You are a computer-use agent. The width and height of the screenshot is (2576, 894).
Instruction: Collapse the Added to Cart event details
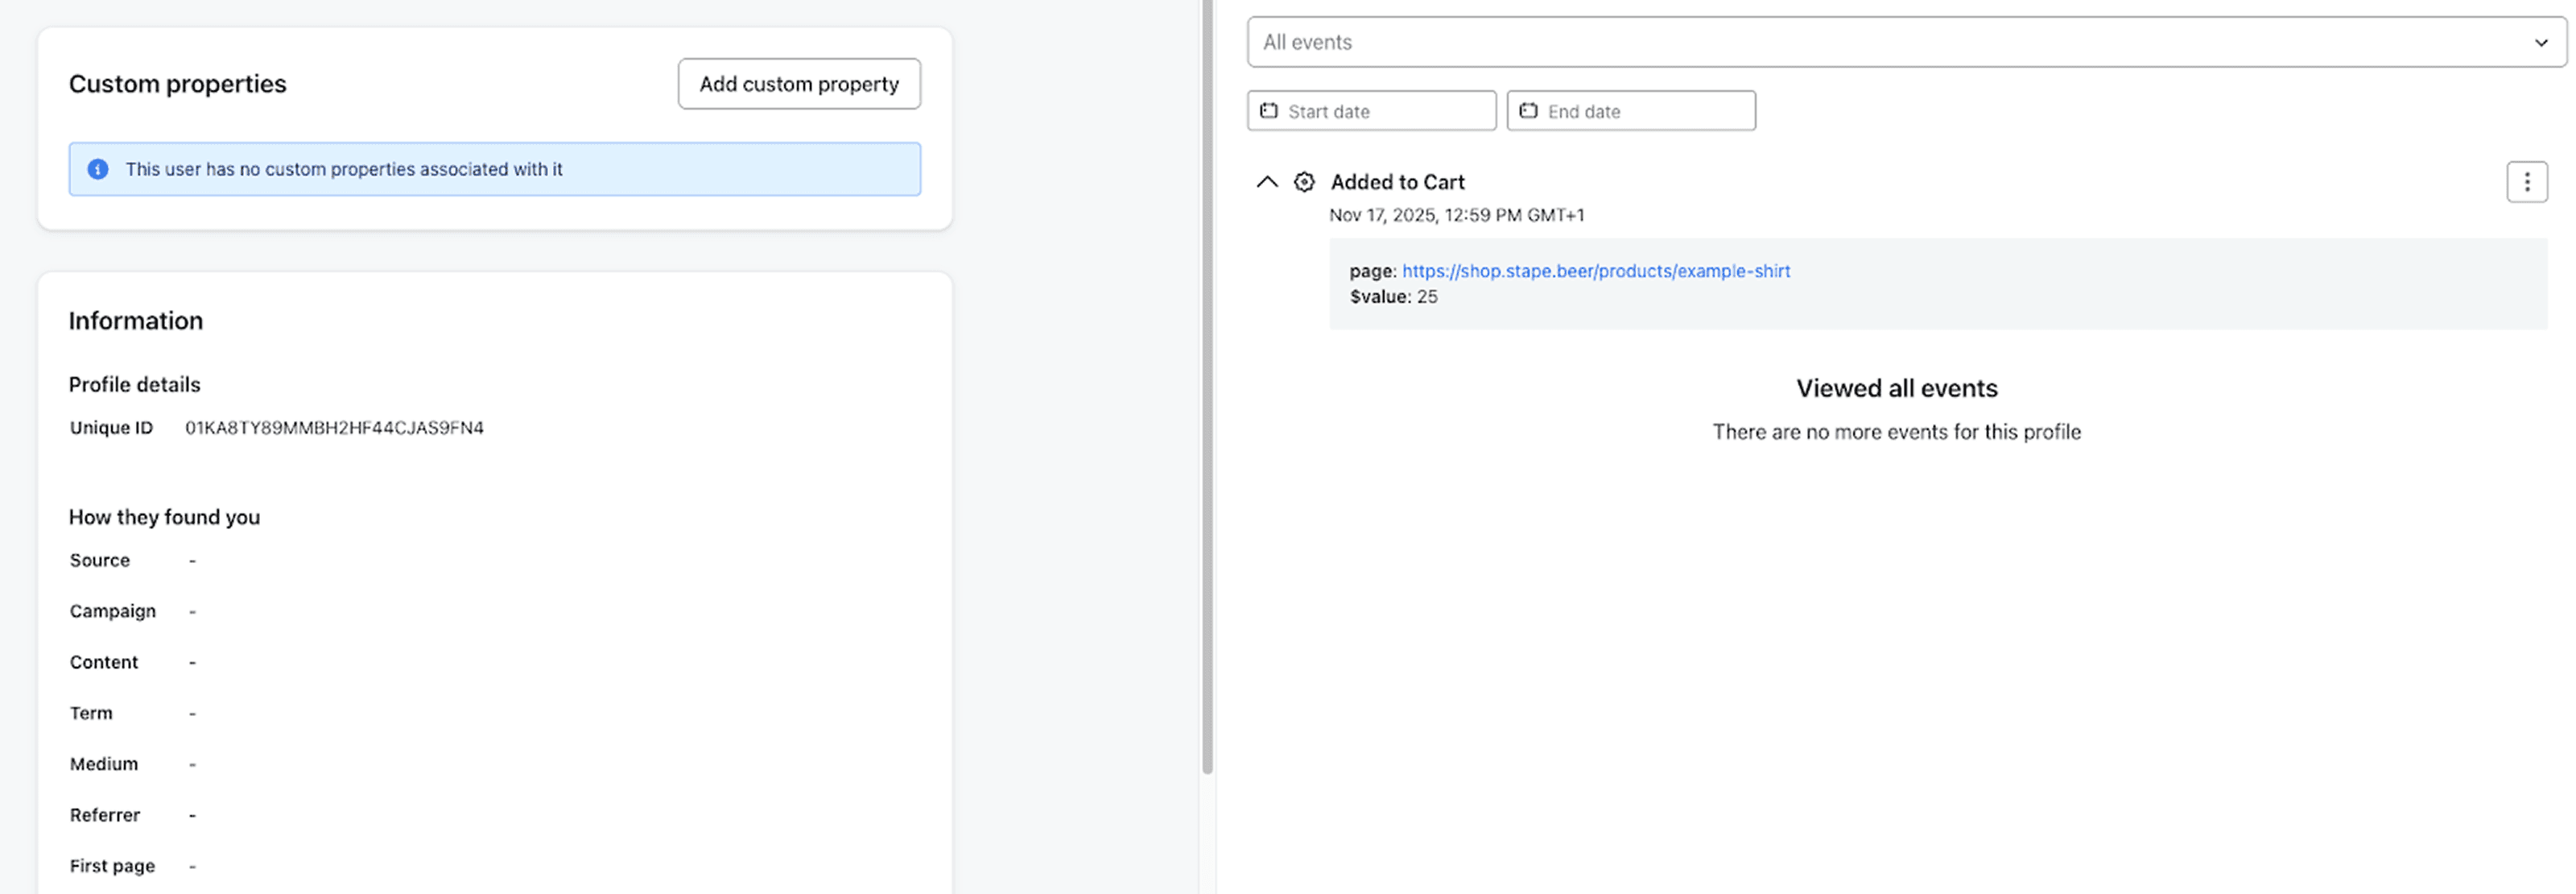point(1267,182)
